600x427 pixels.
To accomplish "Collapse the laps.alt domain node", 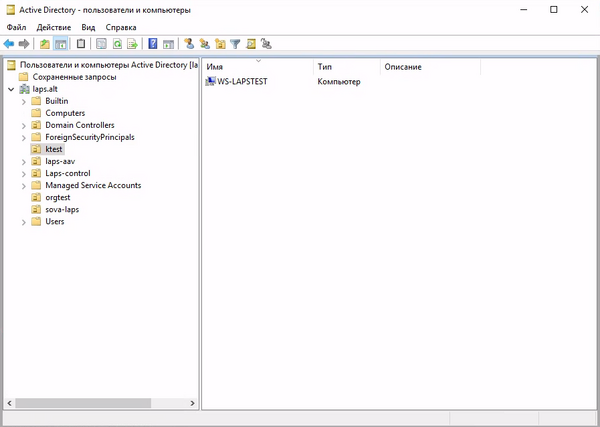I will 11,89.
